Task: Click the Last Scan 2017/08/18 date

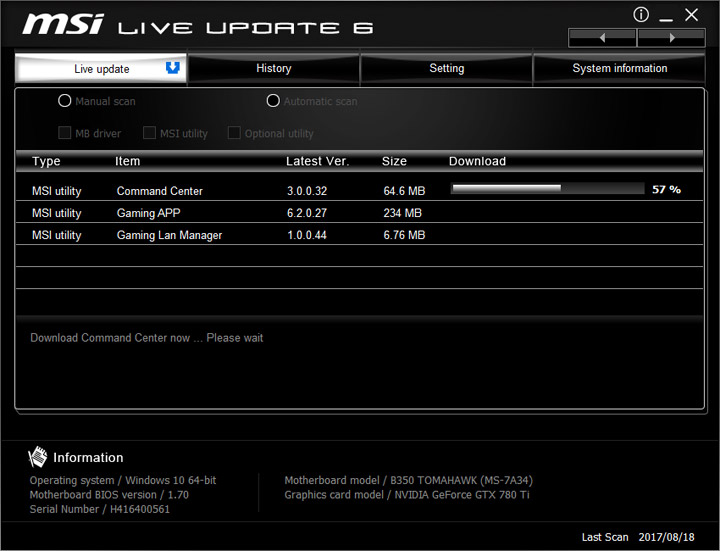Action: click(638, 537)
